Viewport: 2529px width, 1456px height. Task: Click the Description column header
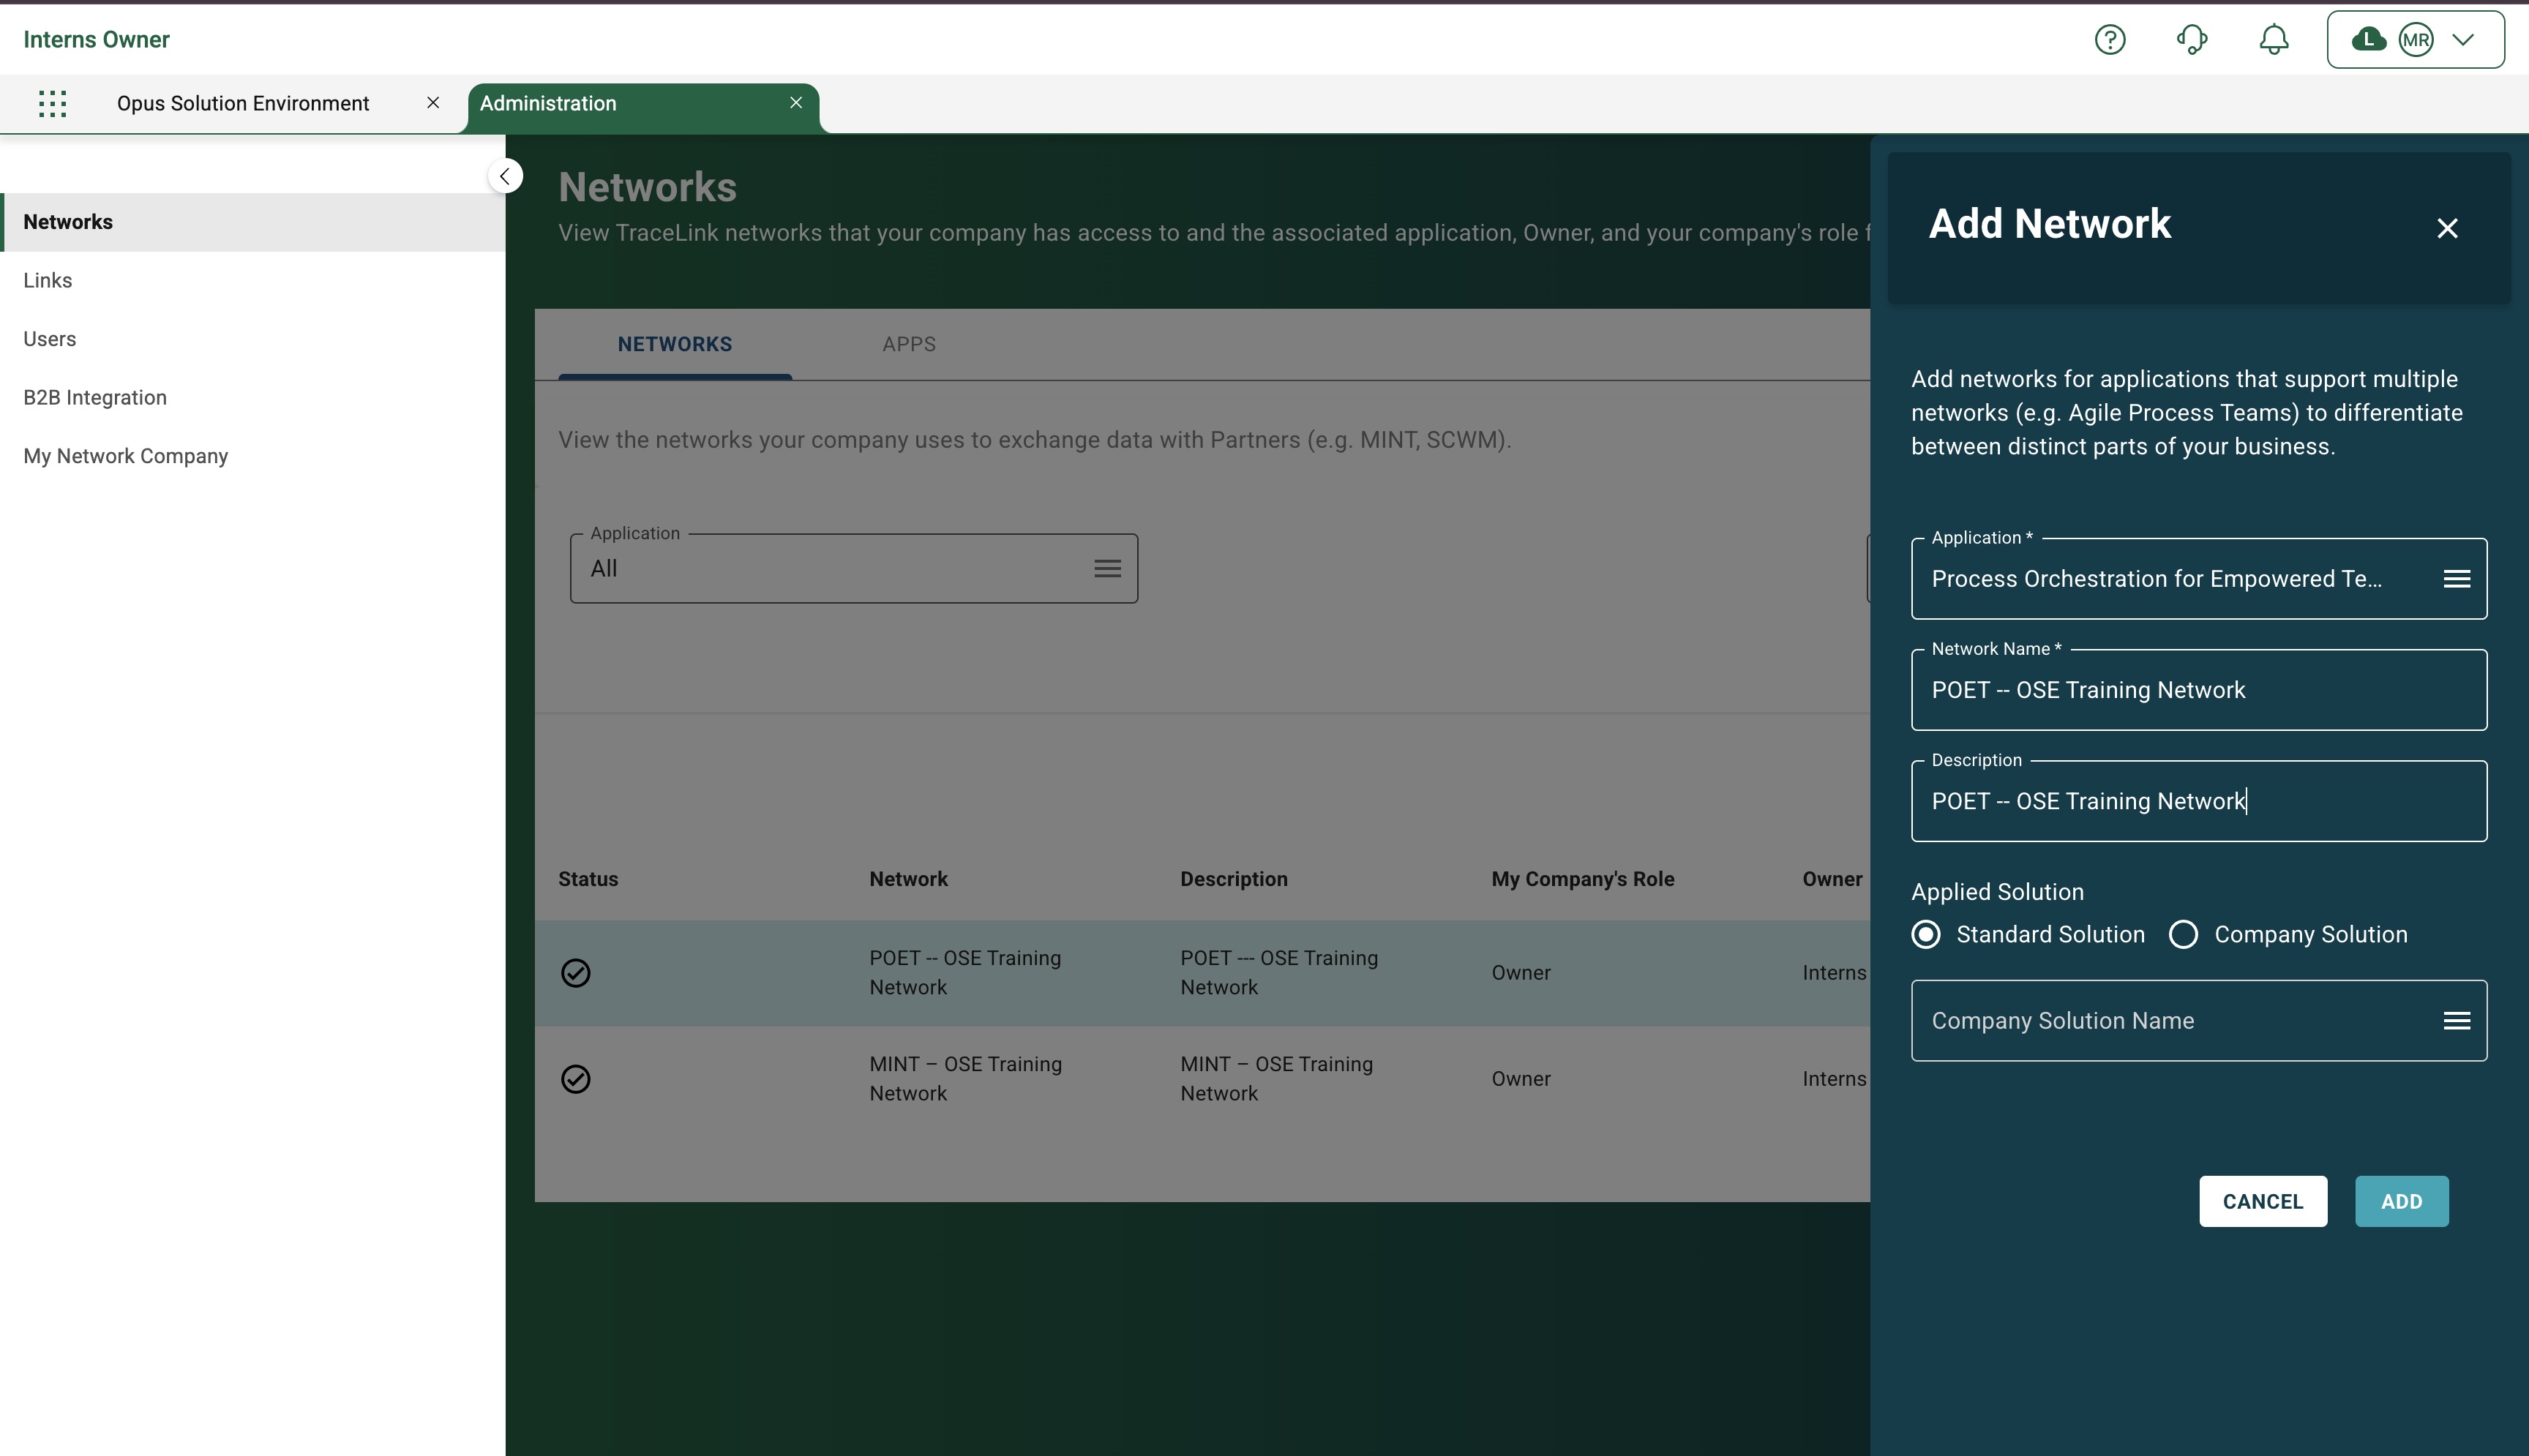(1234, 879)
